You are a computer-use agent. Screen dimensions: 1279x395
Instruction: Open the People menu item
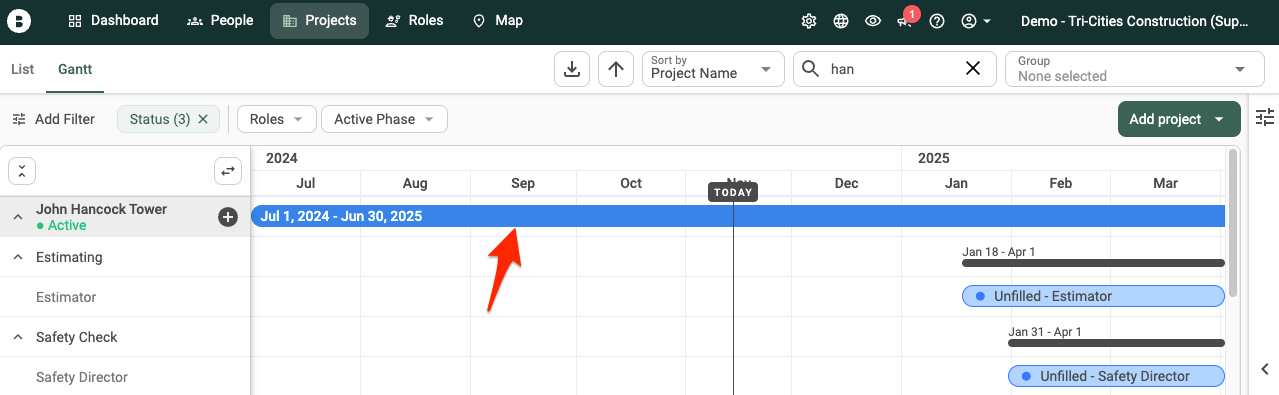point(220,20)
